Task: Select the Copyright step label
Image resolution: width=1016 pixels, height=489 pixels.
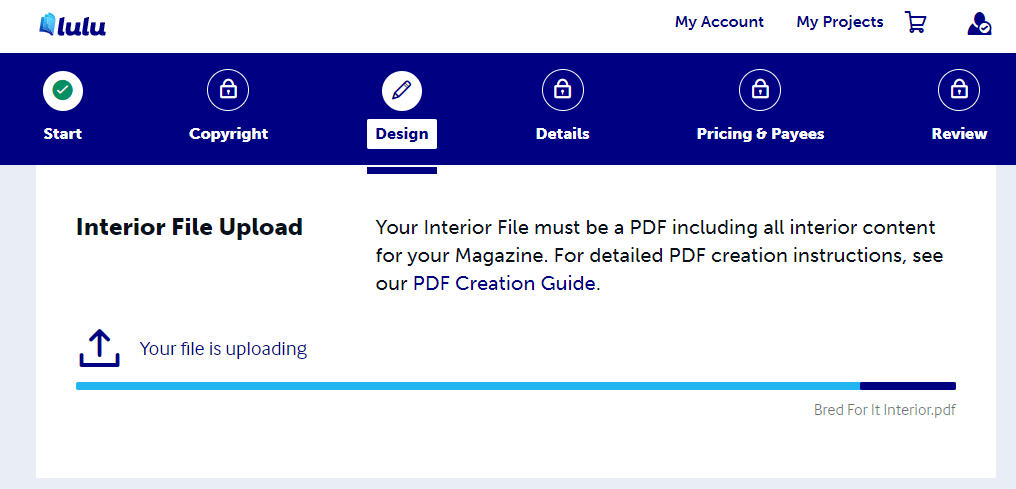Action: [x=228, y=134]
